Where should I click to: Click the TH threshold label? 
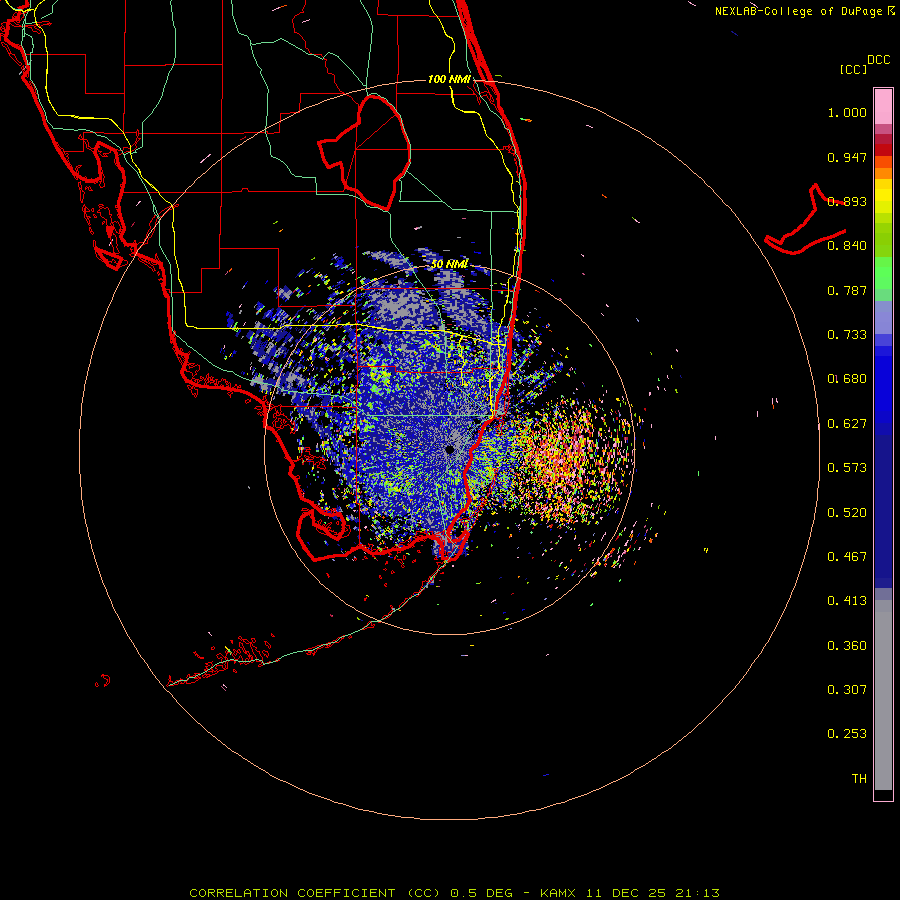point(859,779)
